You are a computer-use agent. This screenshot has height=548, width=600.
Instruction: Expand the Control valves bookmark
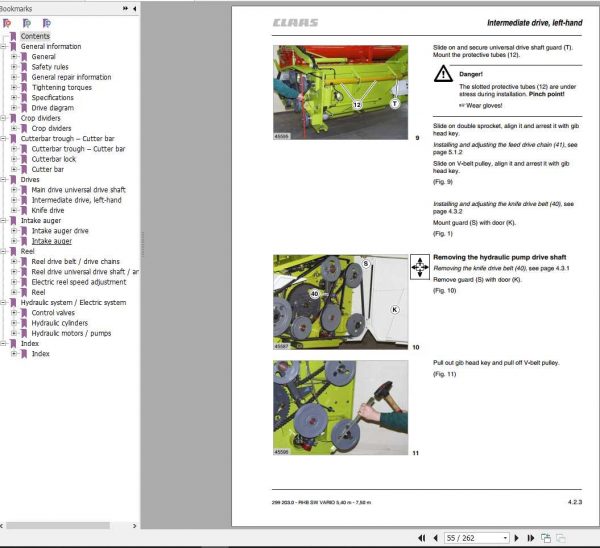pos(14,313)
